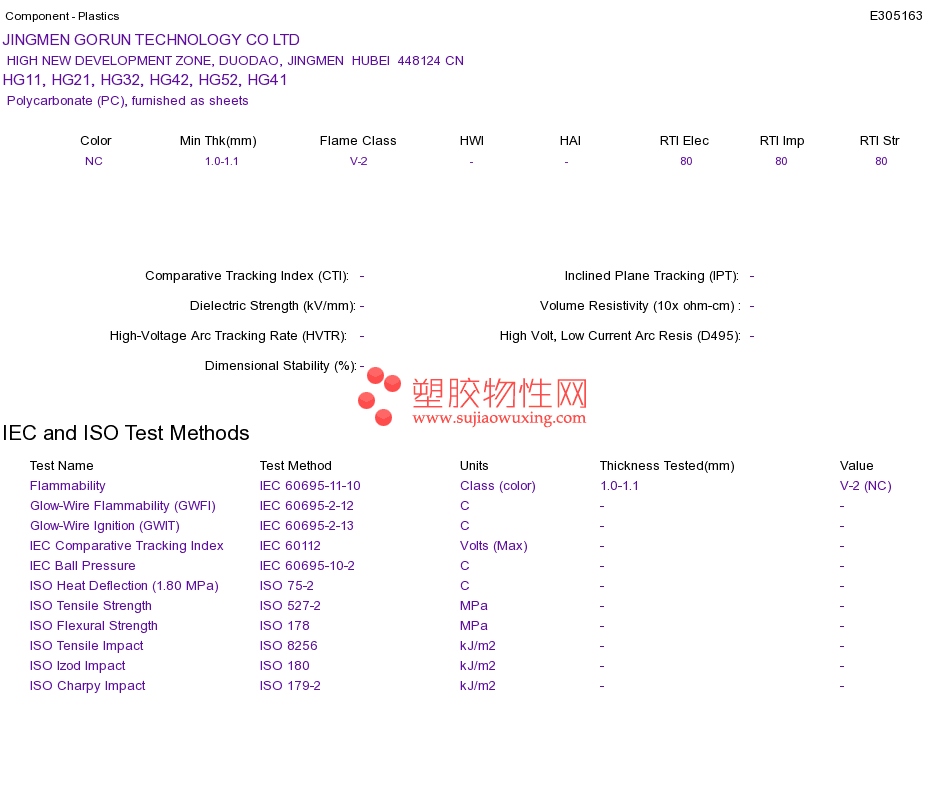The width and height of the screenshot is (950, 800).
Task: Click the ISO 8256 test method
Action: tap(288, 645)
